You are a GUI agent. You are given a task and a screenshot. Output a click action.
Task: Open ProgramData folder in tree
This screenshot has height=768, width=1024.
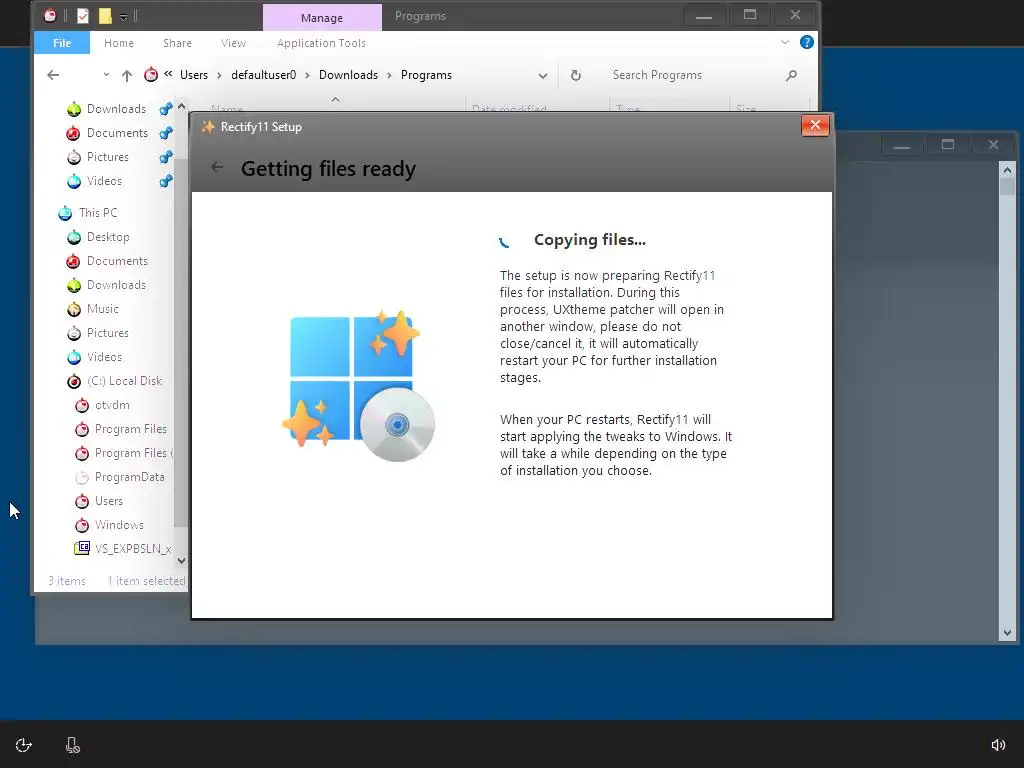[x=129, y=477]
